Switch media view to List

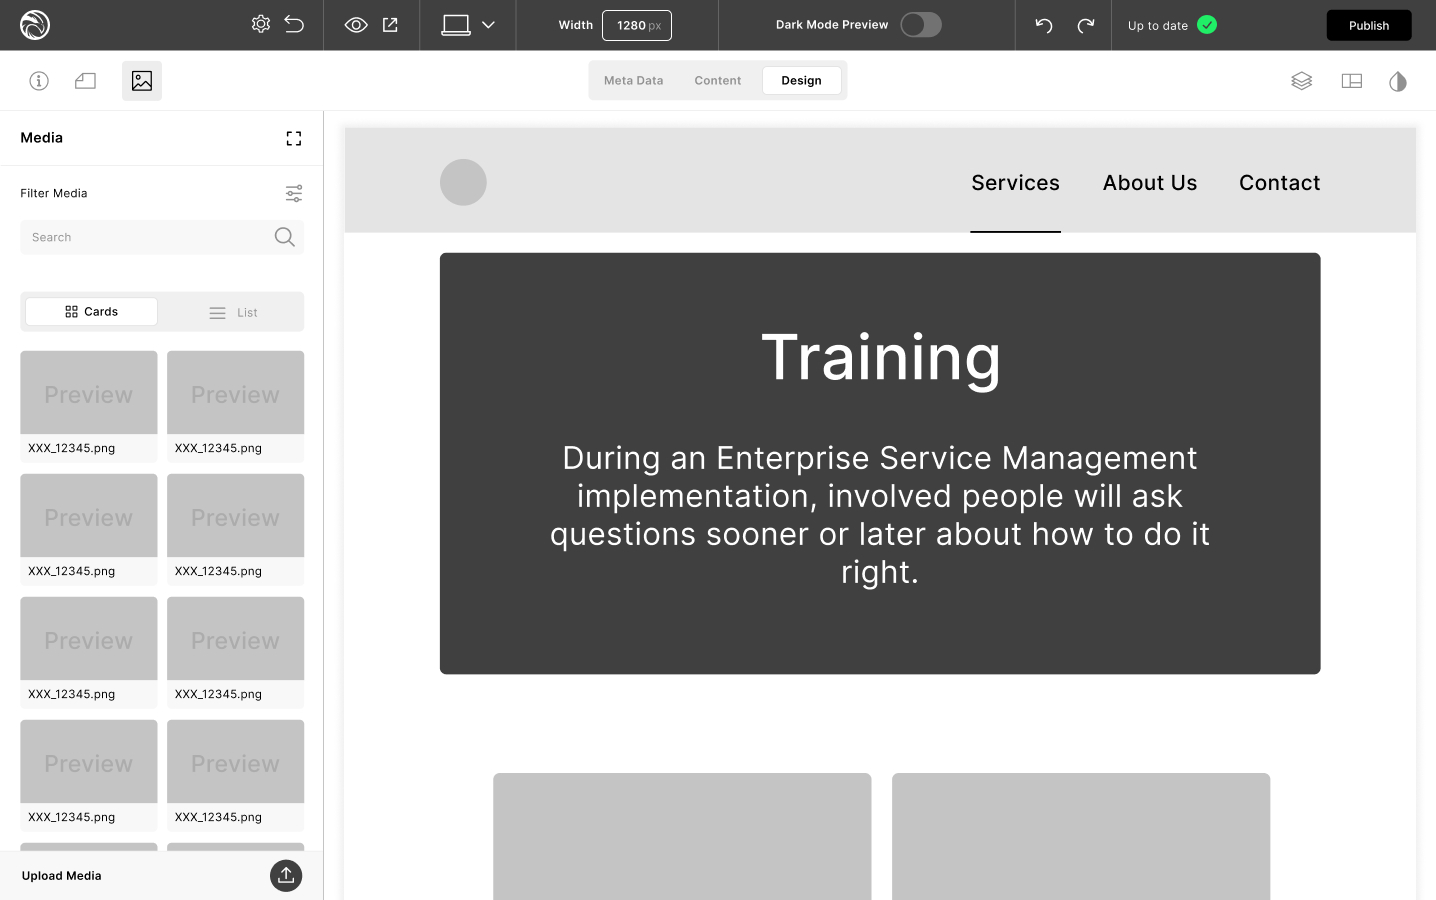point(233,312)
